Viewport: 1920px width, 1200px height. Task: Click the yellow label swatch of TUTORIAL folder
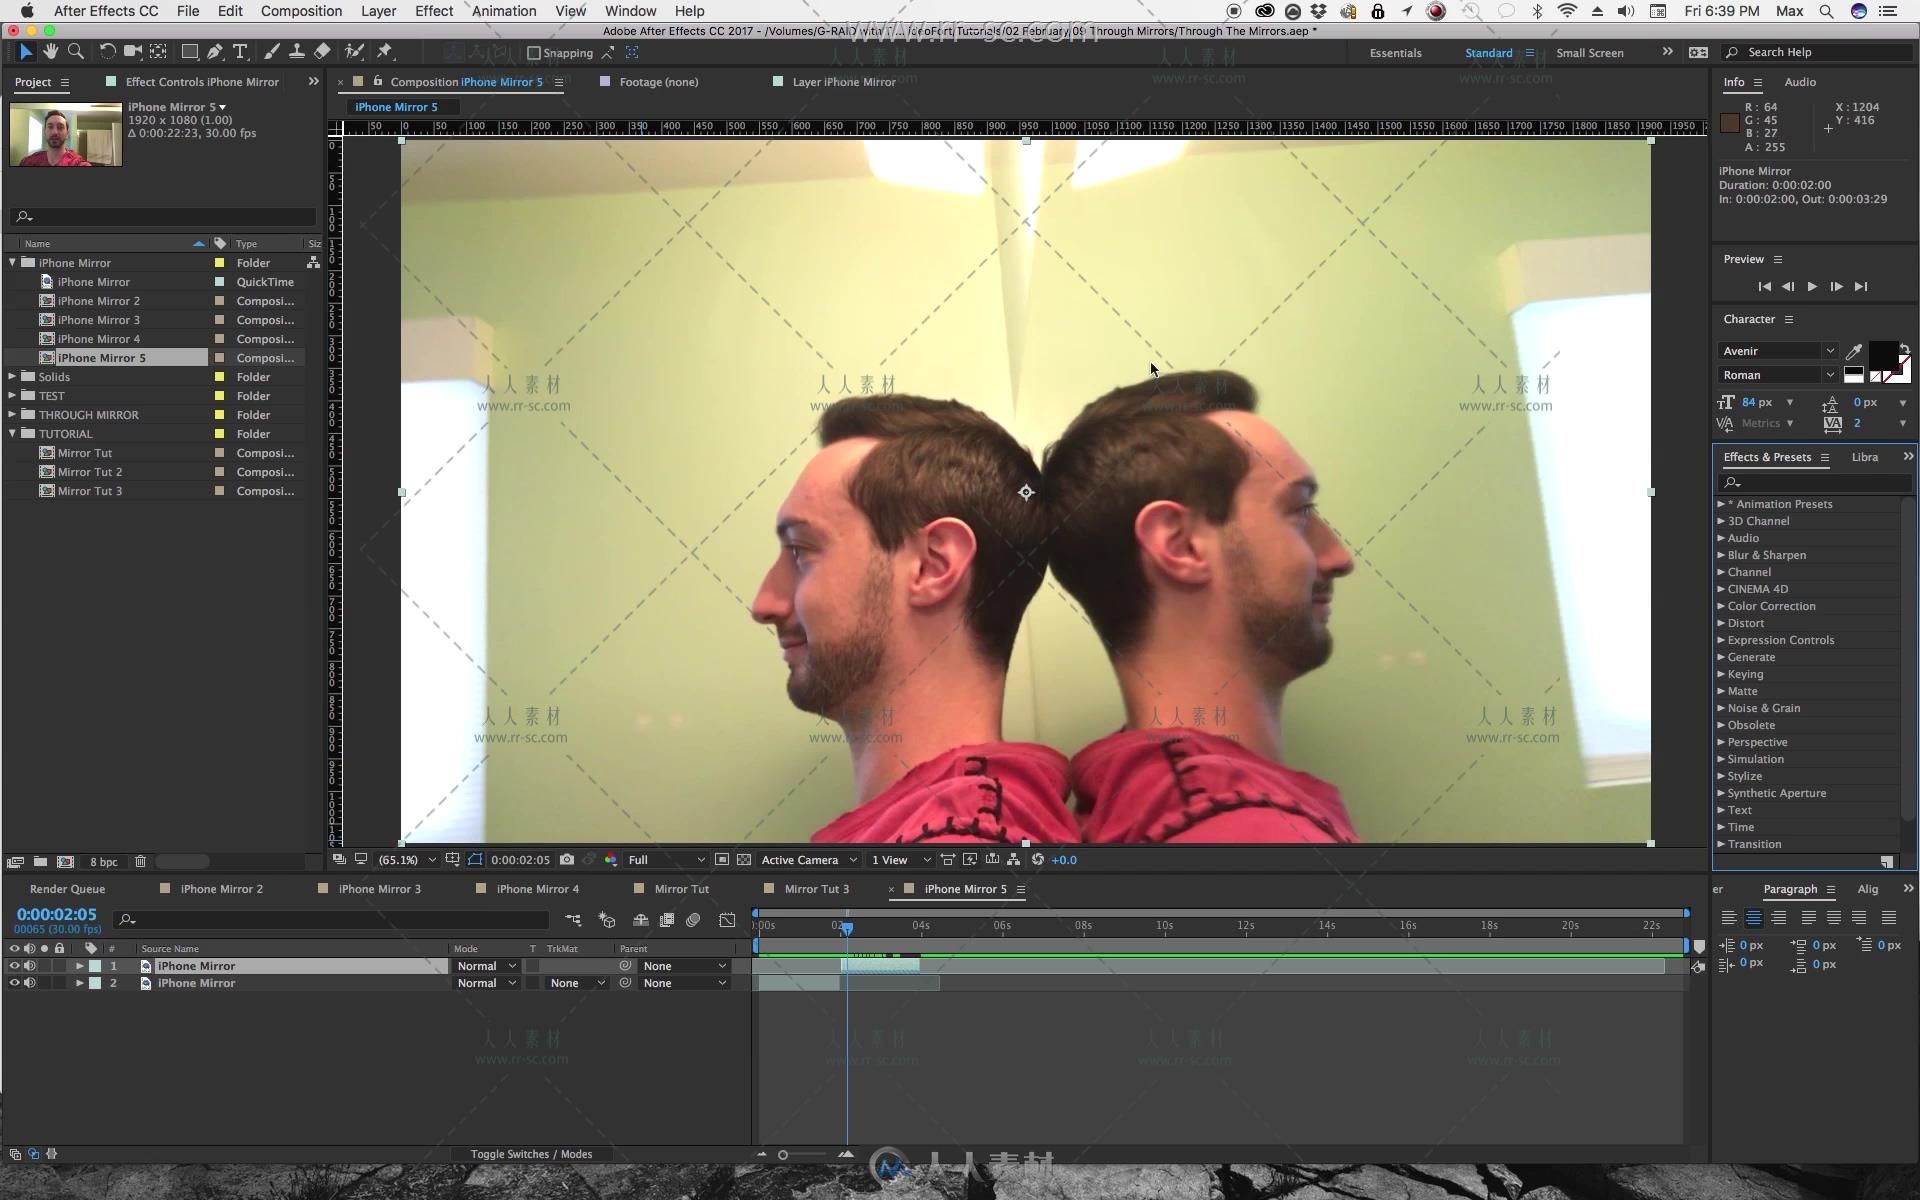pyautogui.click(x=219, y=434)
